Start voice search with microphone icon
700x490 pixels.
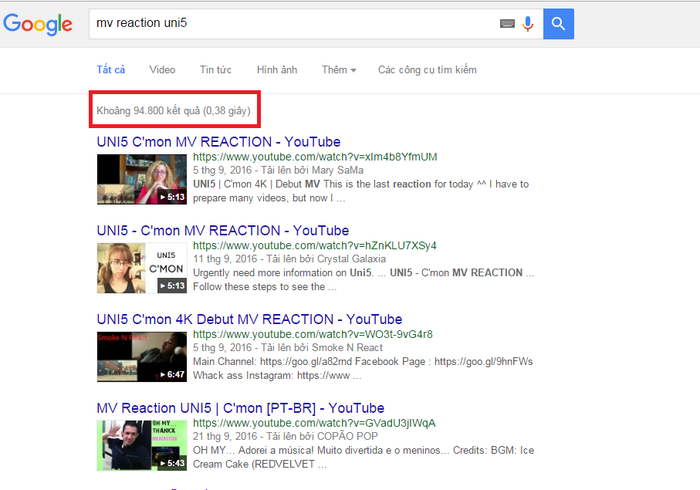tap(528, 24)
